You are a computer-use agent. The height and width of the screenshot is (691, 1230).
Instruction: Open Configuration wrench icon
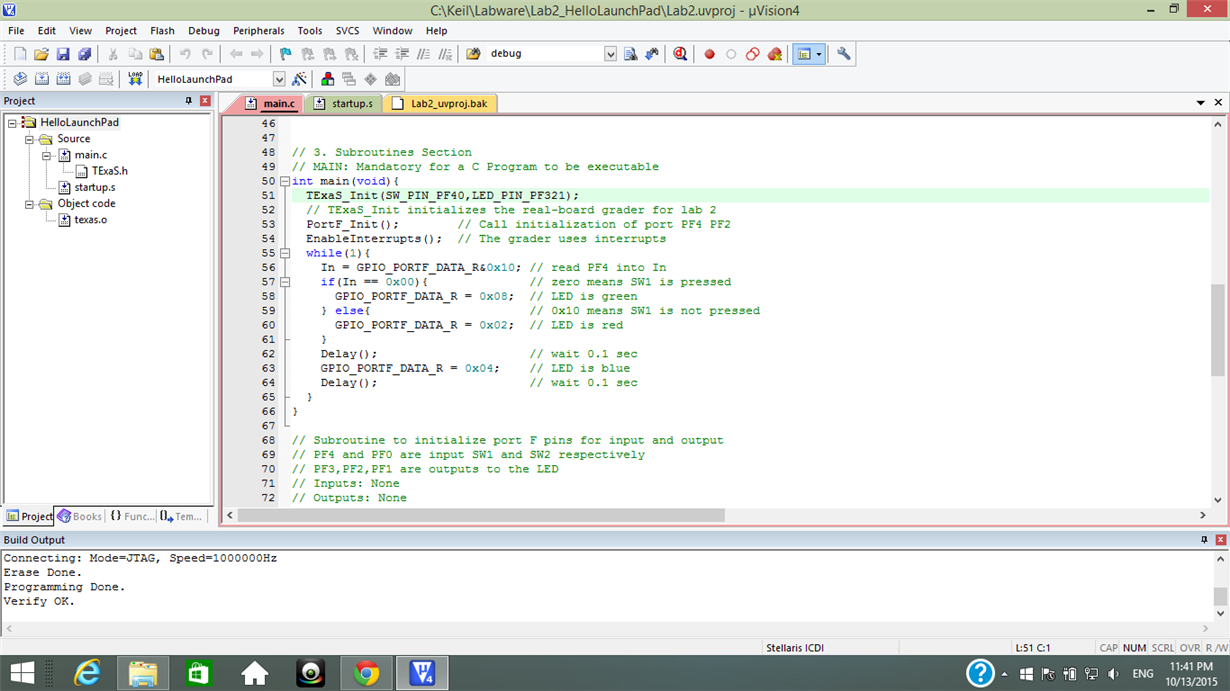coord(844,54)
